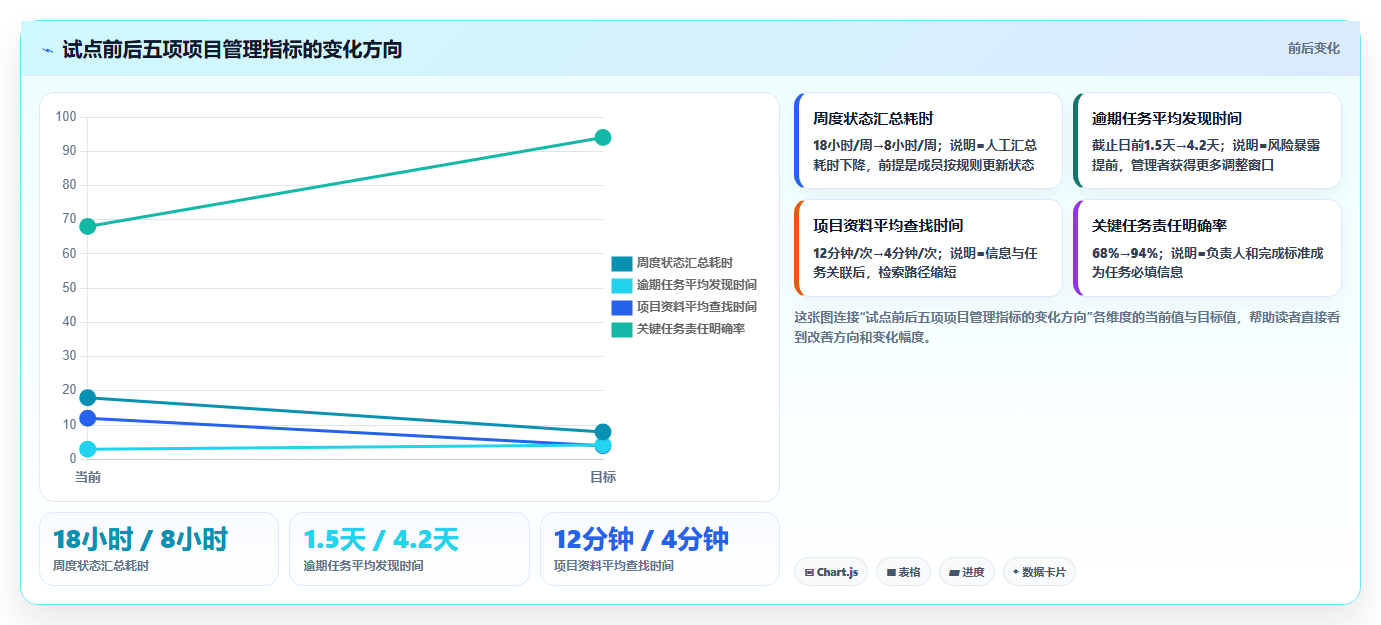
Task: Click the 100 y-axis tick label
Action: [66, 117]
